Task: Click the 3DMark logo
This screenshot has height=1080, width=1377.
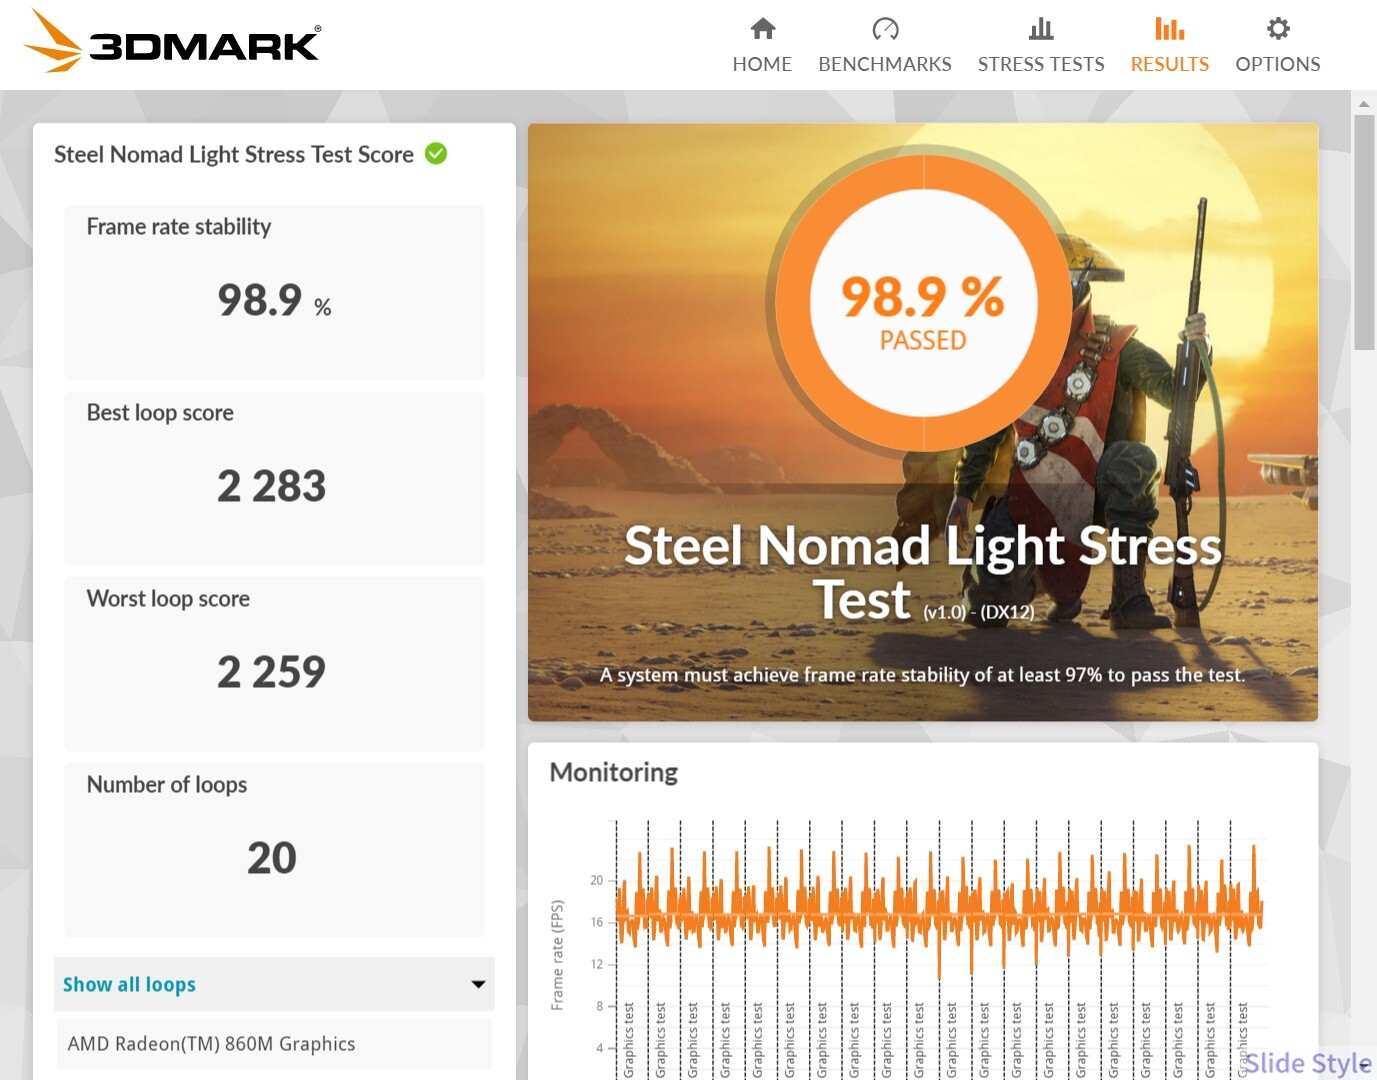Action: 172,42
